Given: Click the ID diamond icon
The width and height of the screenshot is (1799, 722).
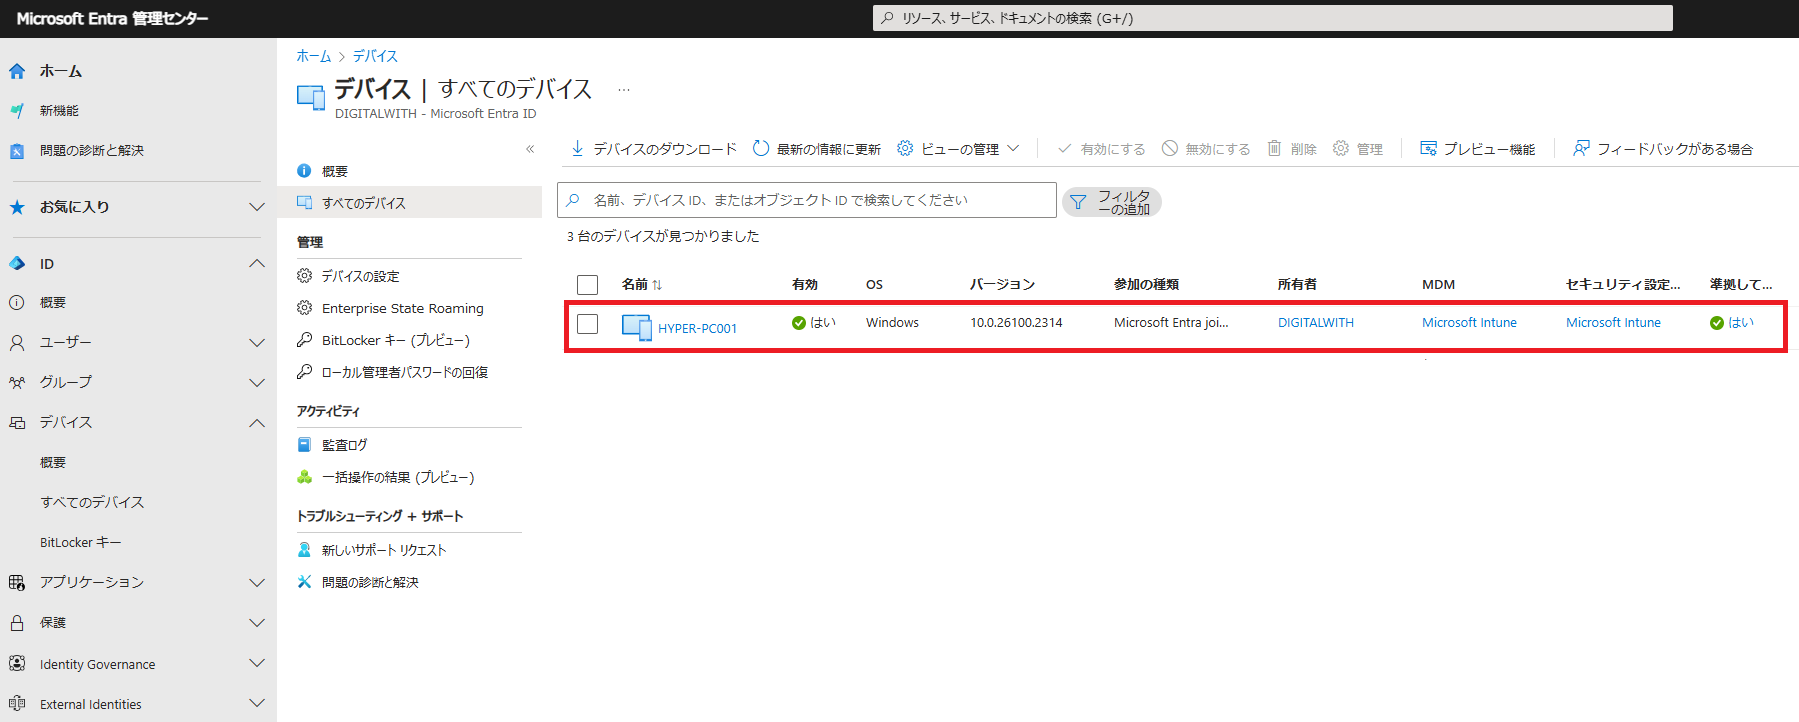Looking at the screenshot, I should click(17, 264).
